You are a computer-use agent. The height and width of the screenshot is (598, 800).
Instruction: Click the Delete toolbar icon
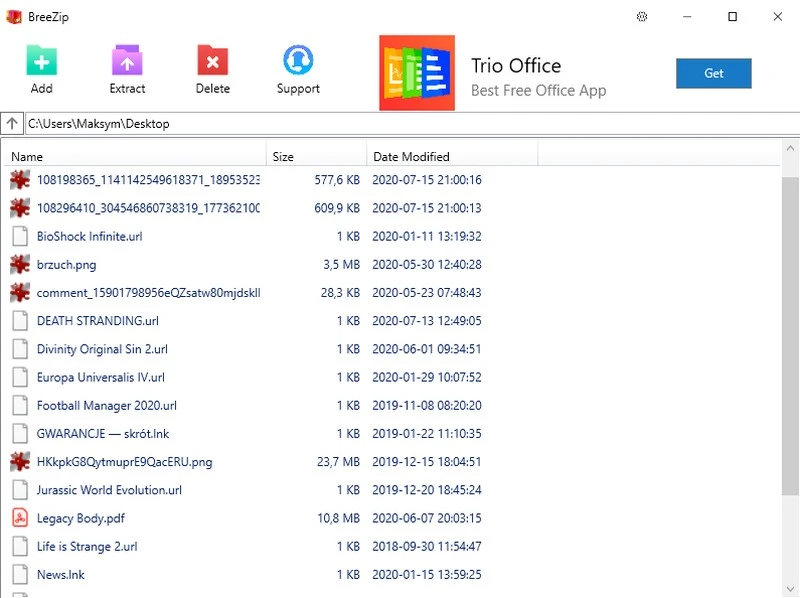[x=212, y=60]
